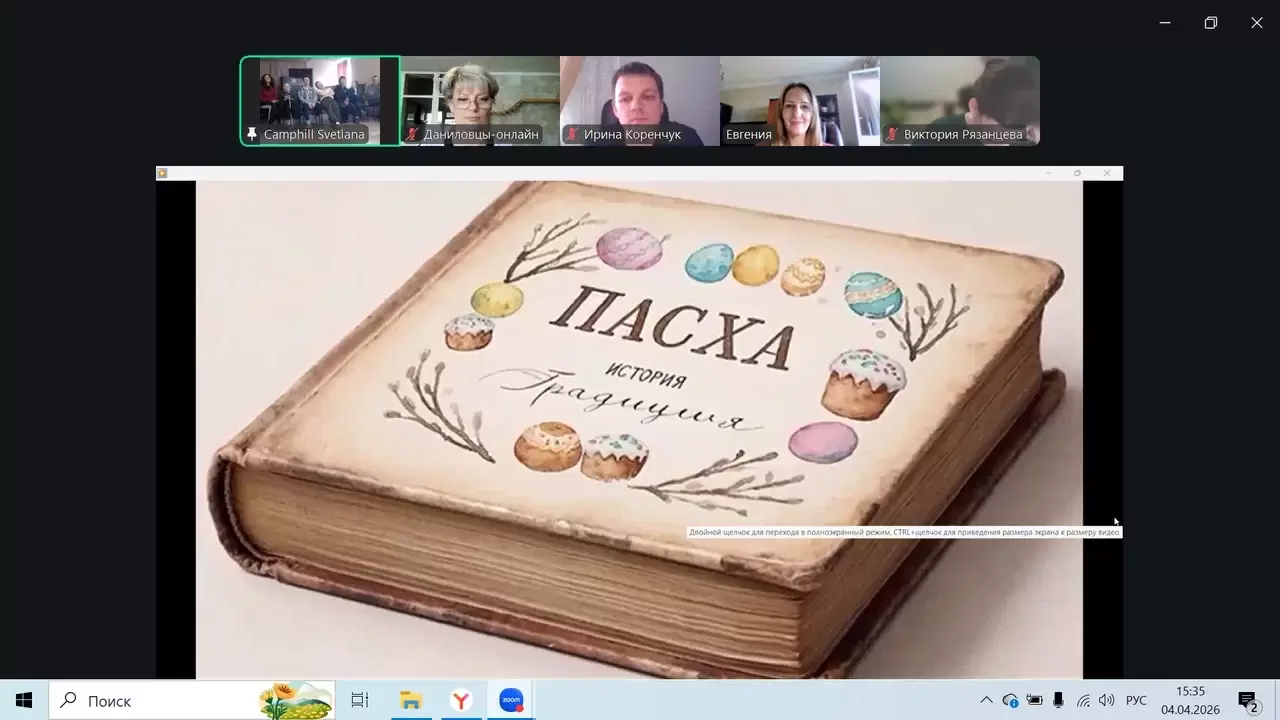Expand the hidden system tray icons
This screenshot has height=720, width=1280.
986,700
